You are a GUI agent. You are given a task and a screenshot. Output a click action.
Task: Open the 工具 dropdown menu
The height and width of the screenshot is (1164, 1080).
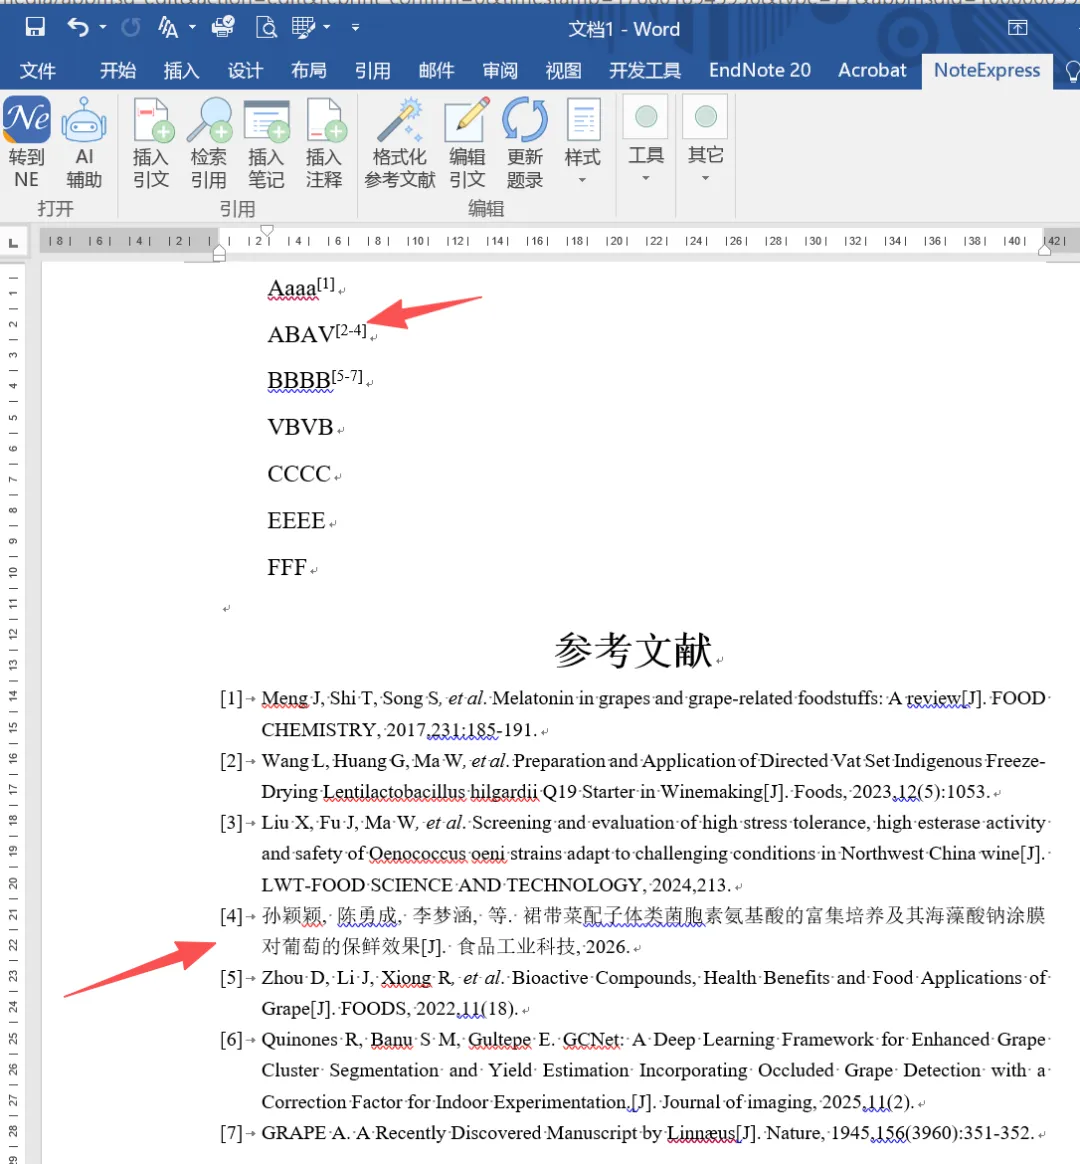click(646, 141)
